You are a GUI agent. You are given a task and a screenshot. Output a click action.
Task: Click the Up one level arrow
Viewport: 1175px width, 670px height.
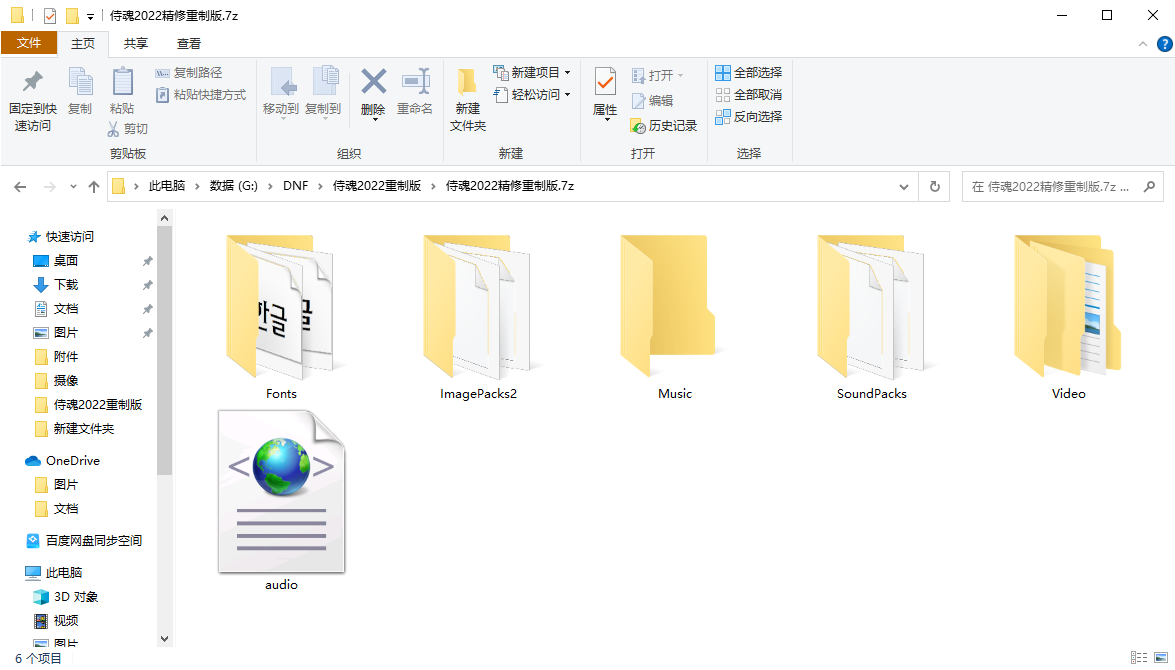(94, 187)
